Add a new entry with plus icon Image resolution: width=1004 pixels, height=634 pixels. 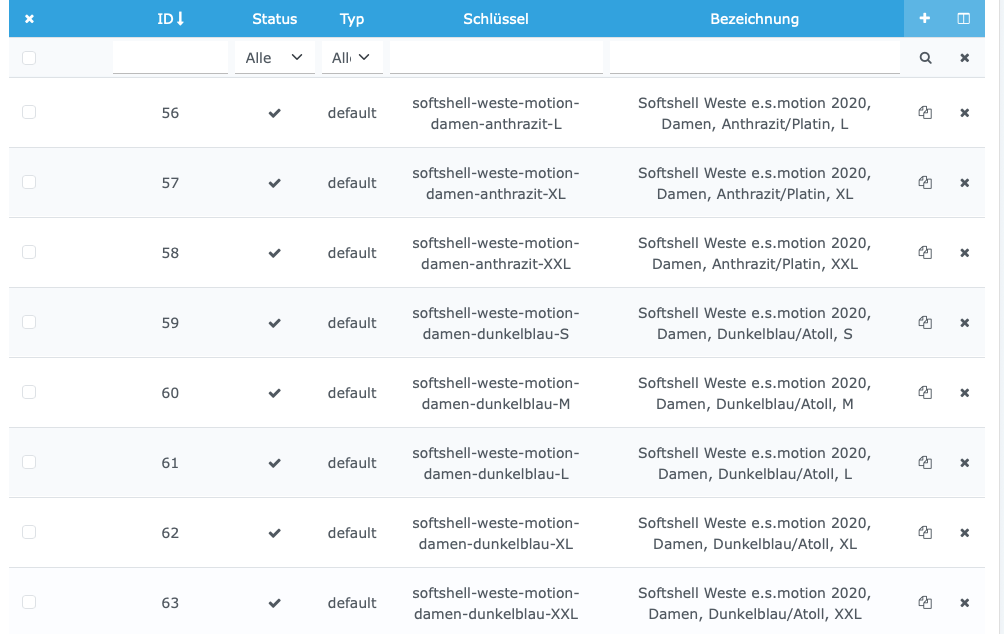[925, 19]
